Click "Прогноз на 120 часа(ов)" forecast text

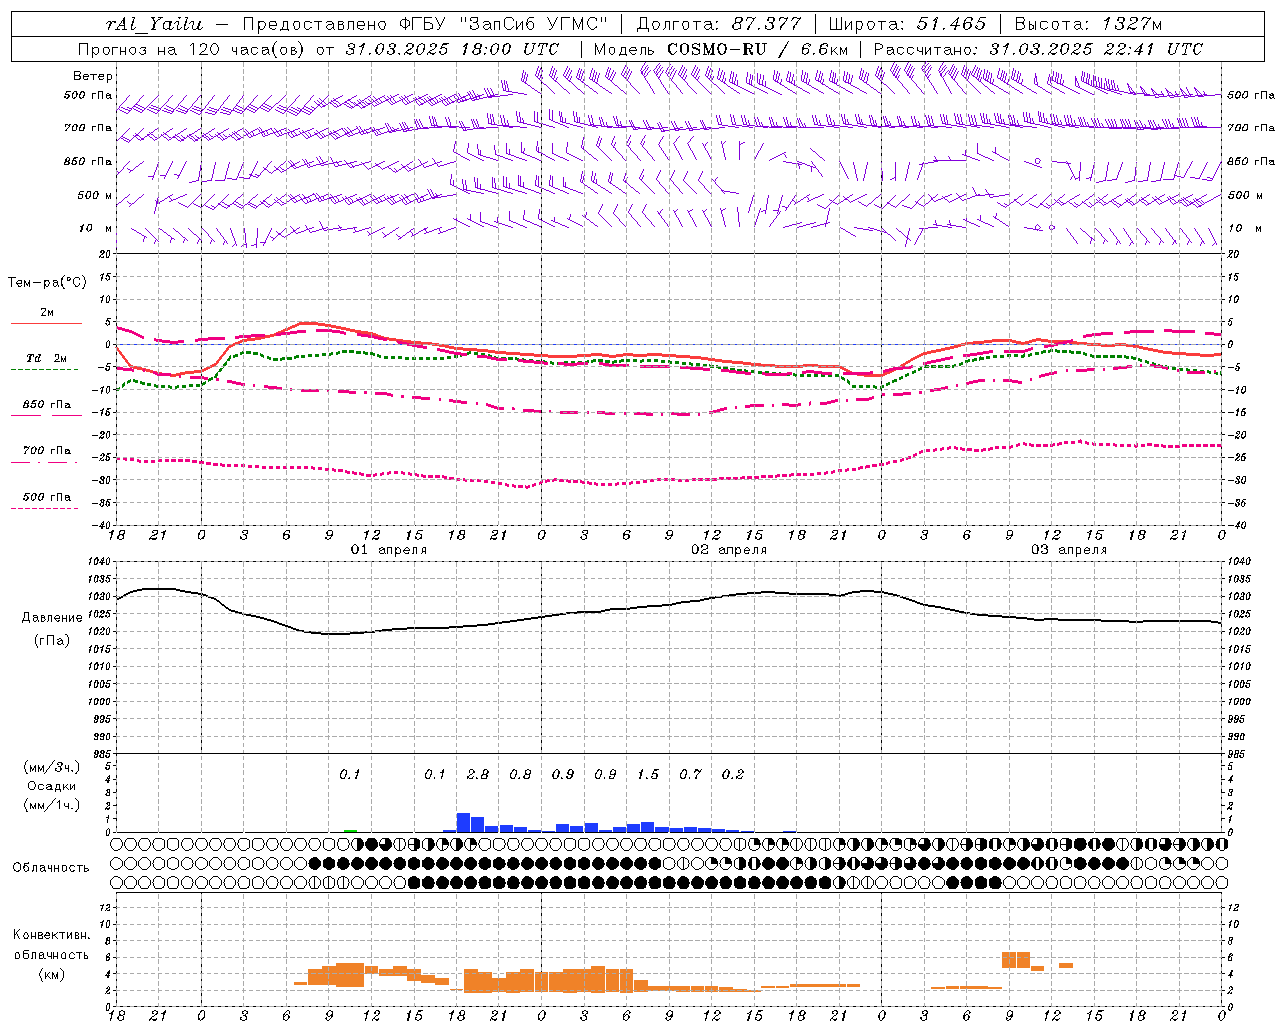(x=192, y=49)
